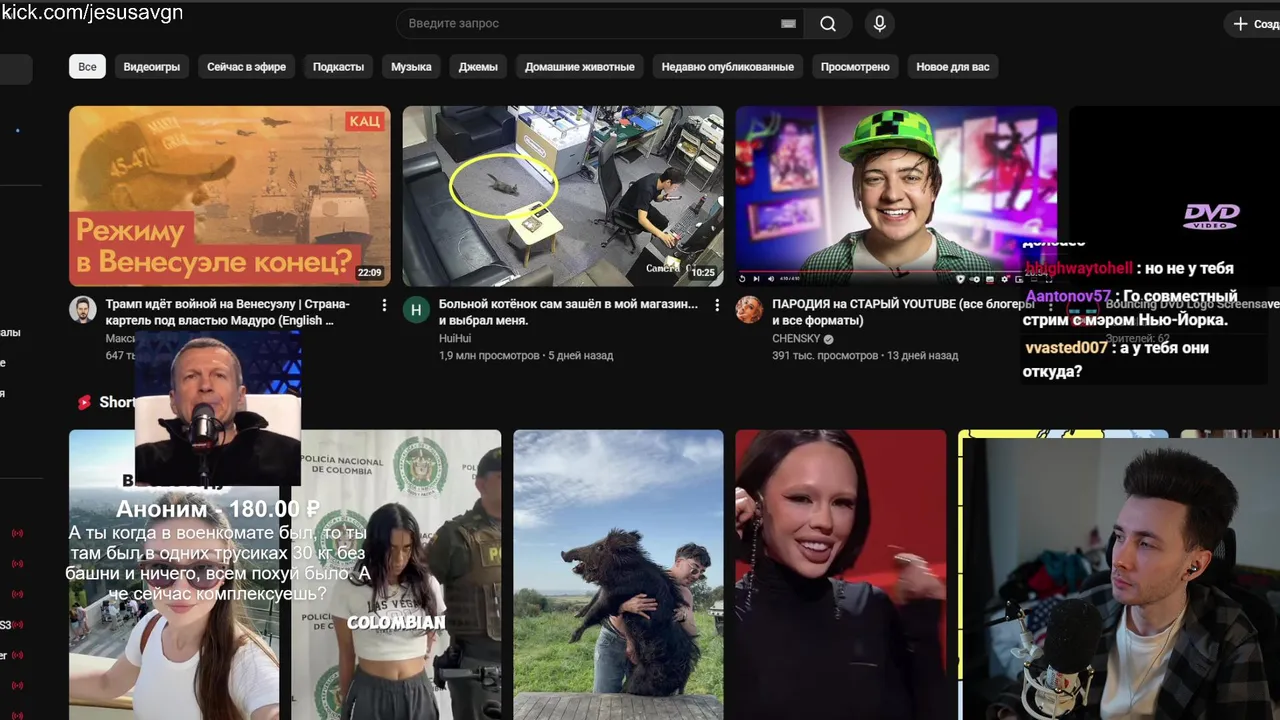
Task: Select the Подкасты filter chip
Action: click(x=338, y=67)
